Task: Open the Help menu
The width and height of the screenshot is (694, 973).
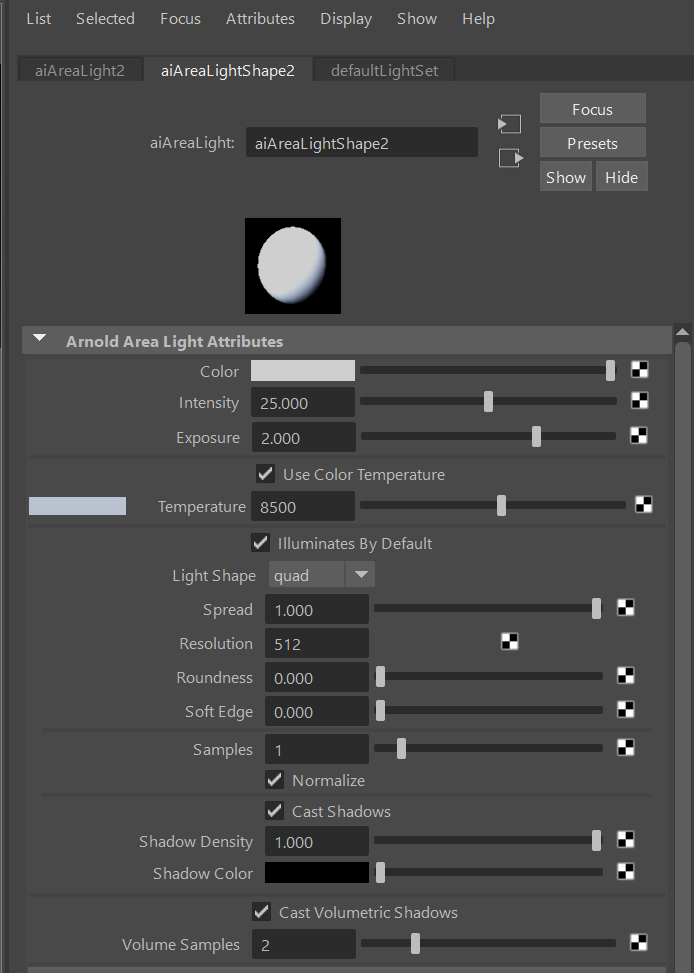Action: click(478, 19)
